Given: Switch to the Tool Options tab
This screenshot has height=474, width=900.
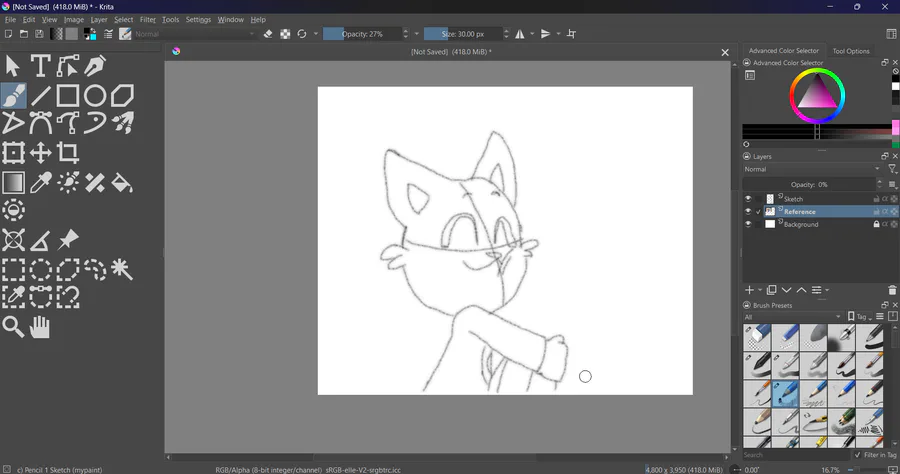Looking at the screenshot, I should point(851,51).
